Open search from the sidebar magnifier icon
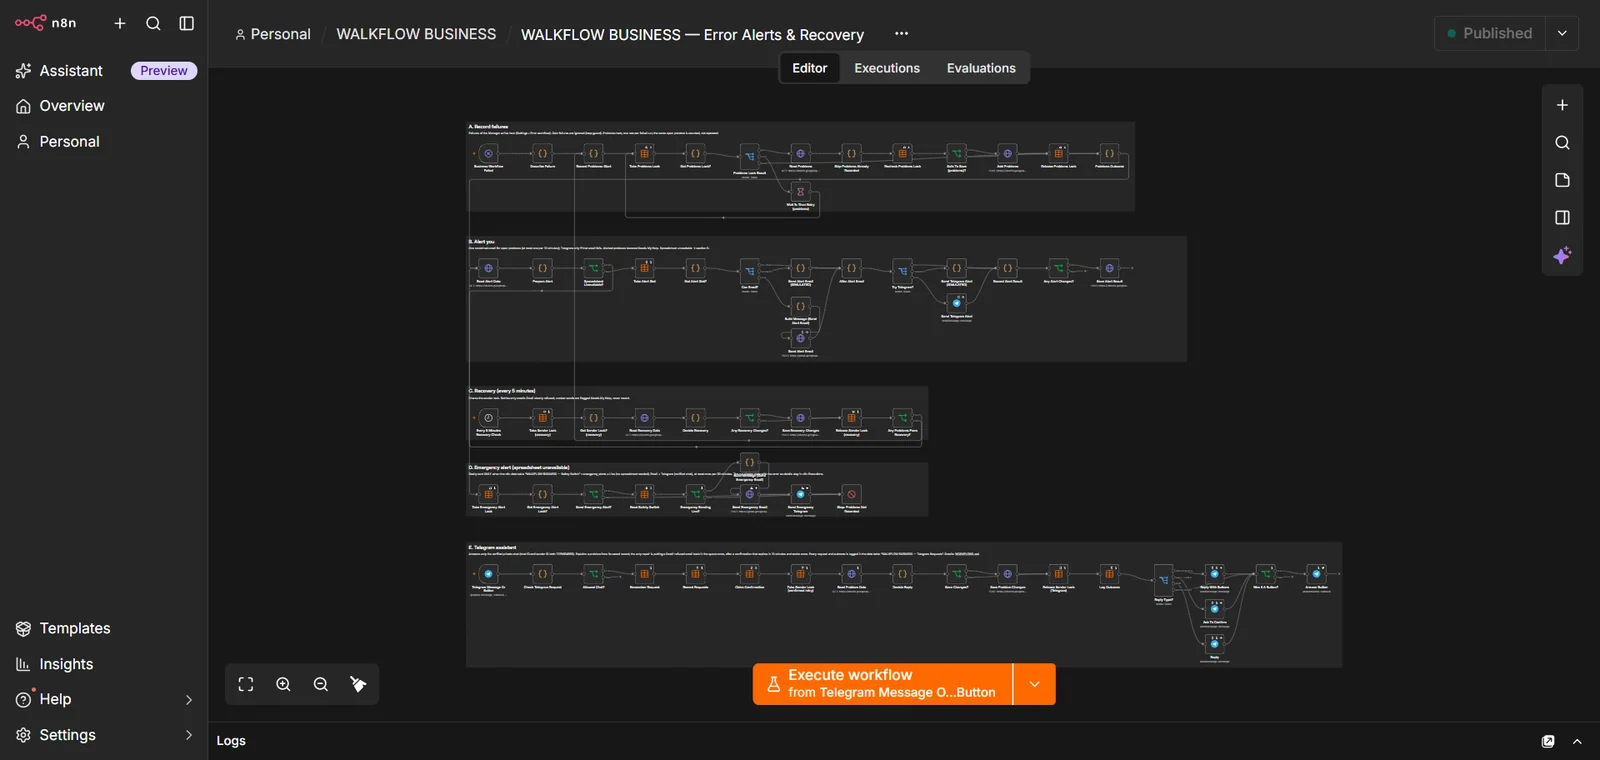 tap(153, 23)
